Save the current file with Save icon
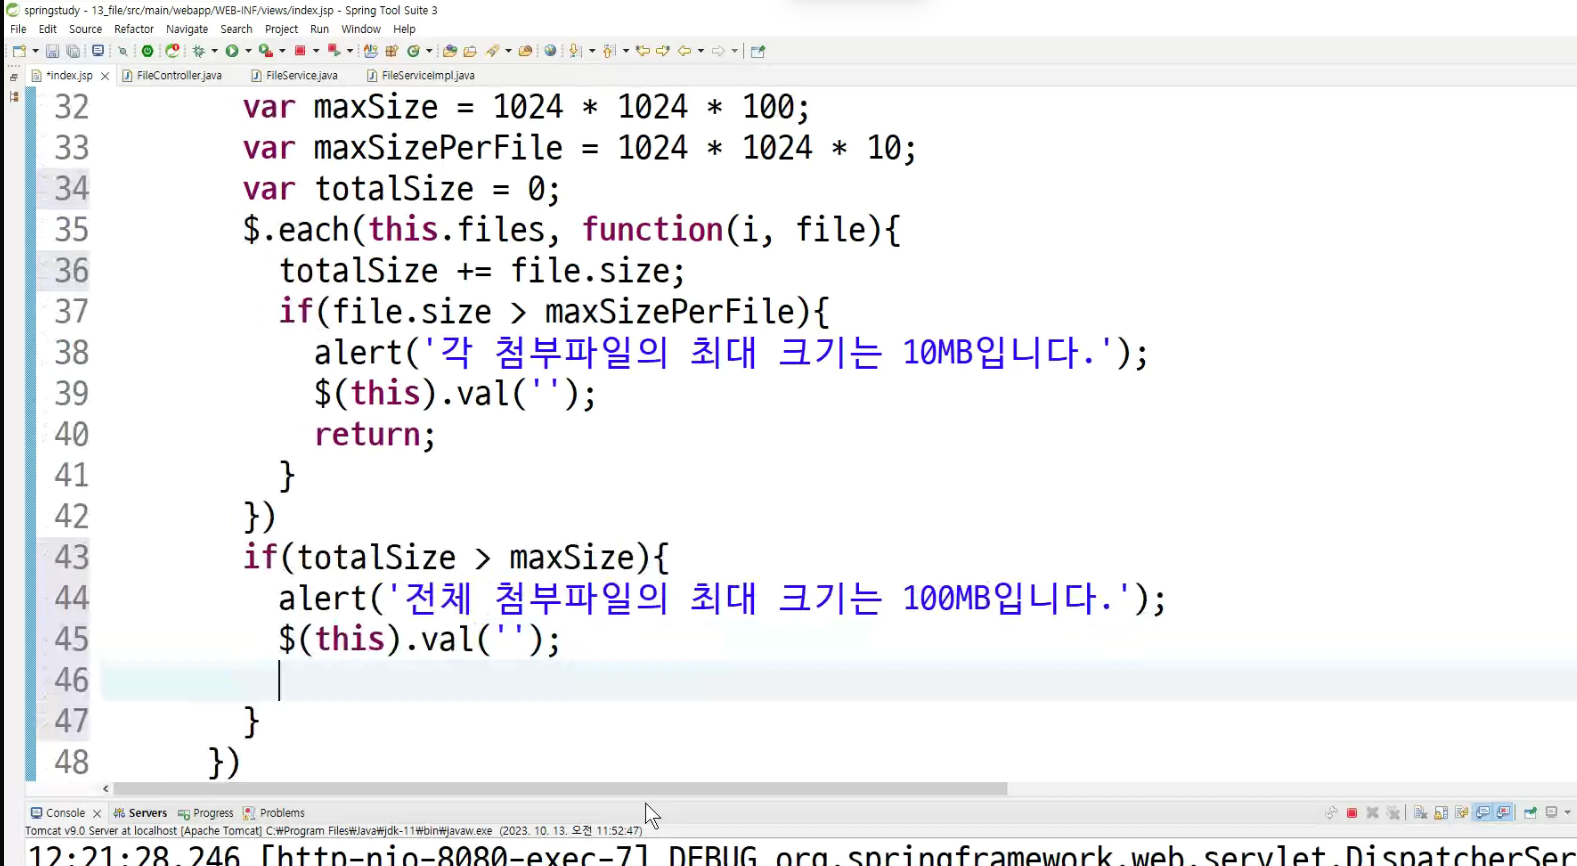The width and height of the screenshot is (1577, 866). 52,51
